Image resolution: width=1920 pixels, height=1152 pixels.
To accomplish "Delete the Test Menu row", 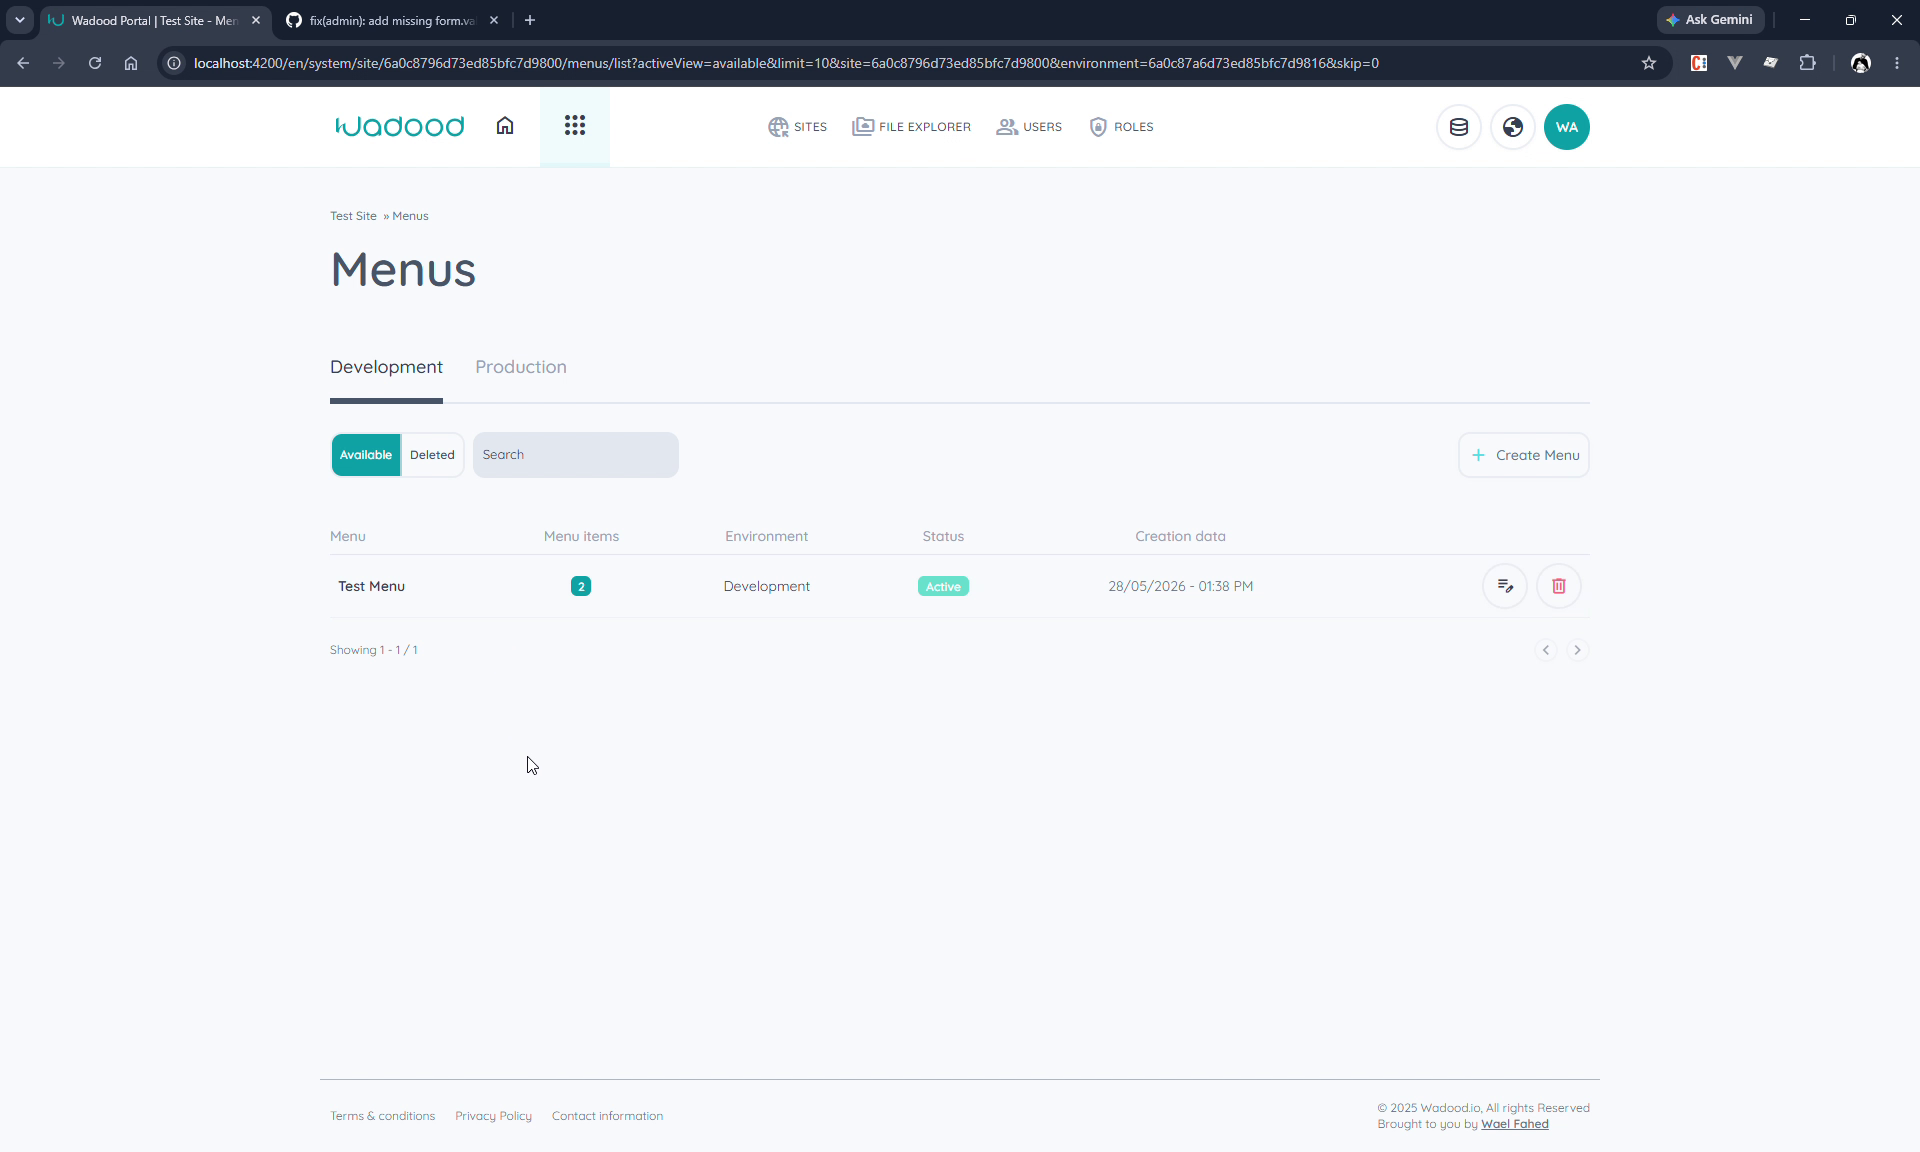I will [x=1559, y=586].
